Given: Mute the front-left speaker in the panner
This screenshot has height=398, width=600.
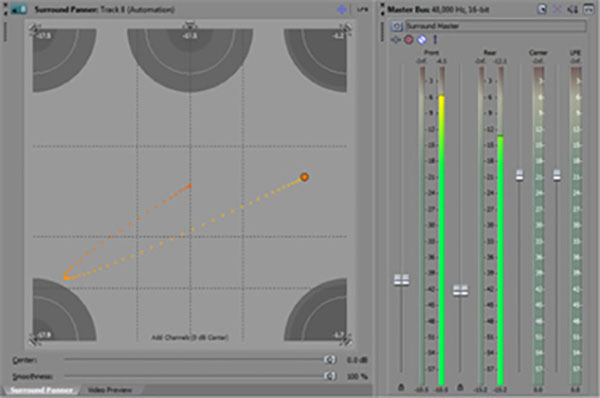Looking at the screenshot, I should pyautogui.click(x=35, y=28).
